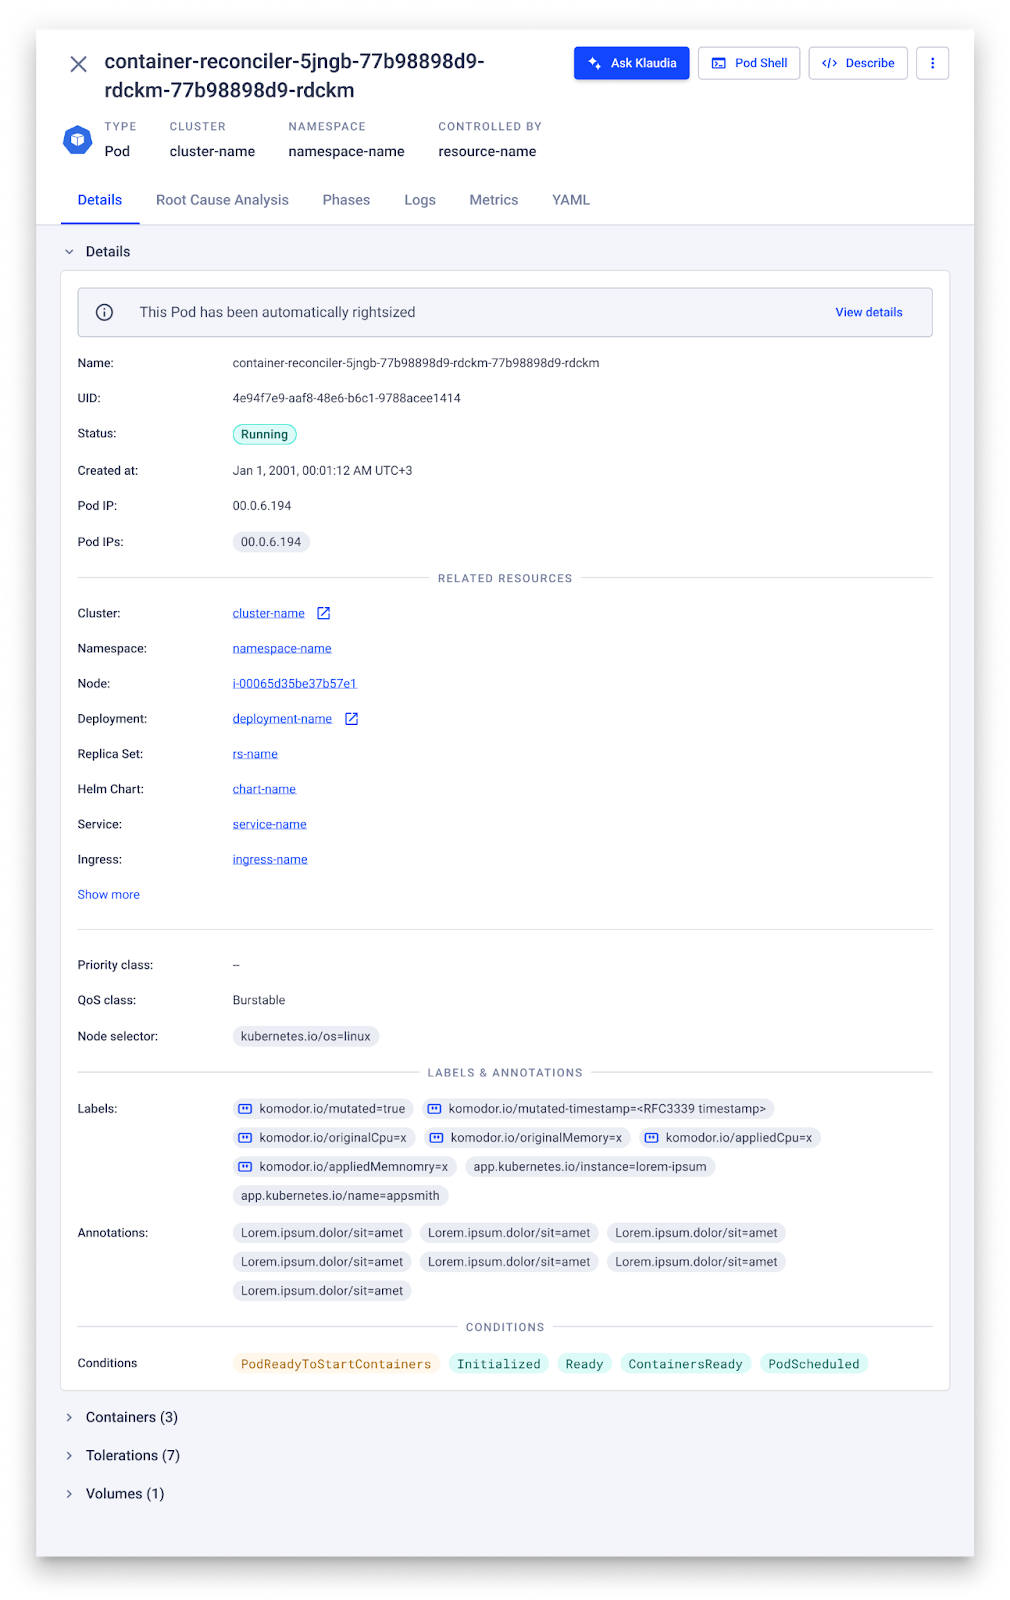
Task: Click the komodor.io/mutated=true label chip
Action: coord(323,1109)
